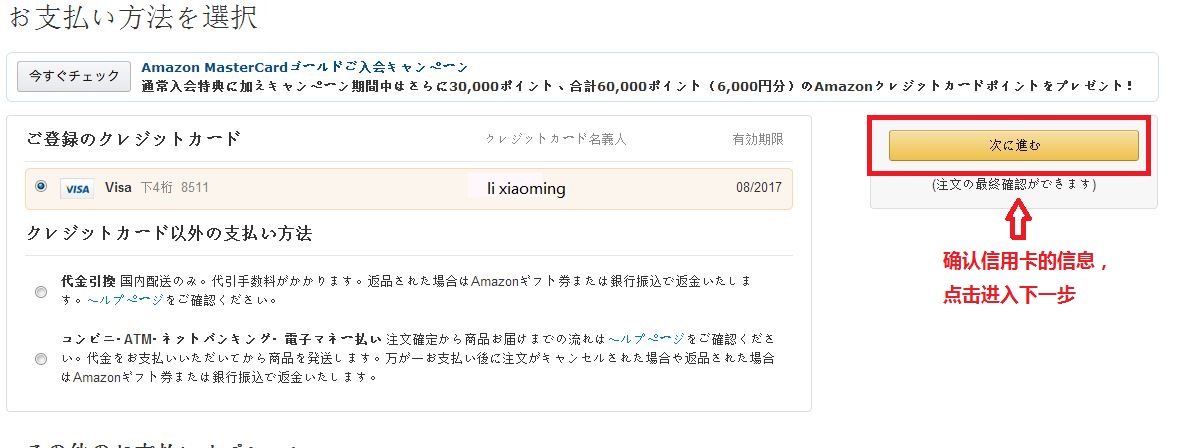Click the クレジットカード名義人 column header
The image size is (1187, 448).
556,139
